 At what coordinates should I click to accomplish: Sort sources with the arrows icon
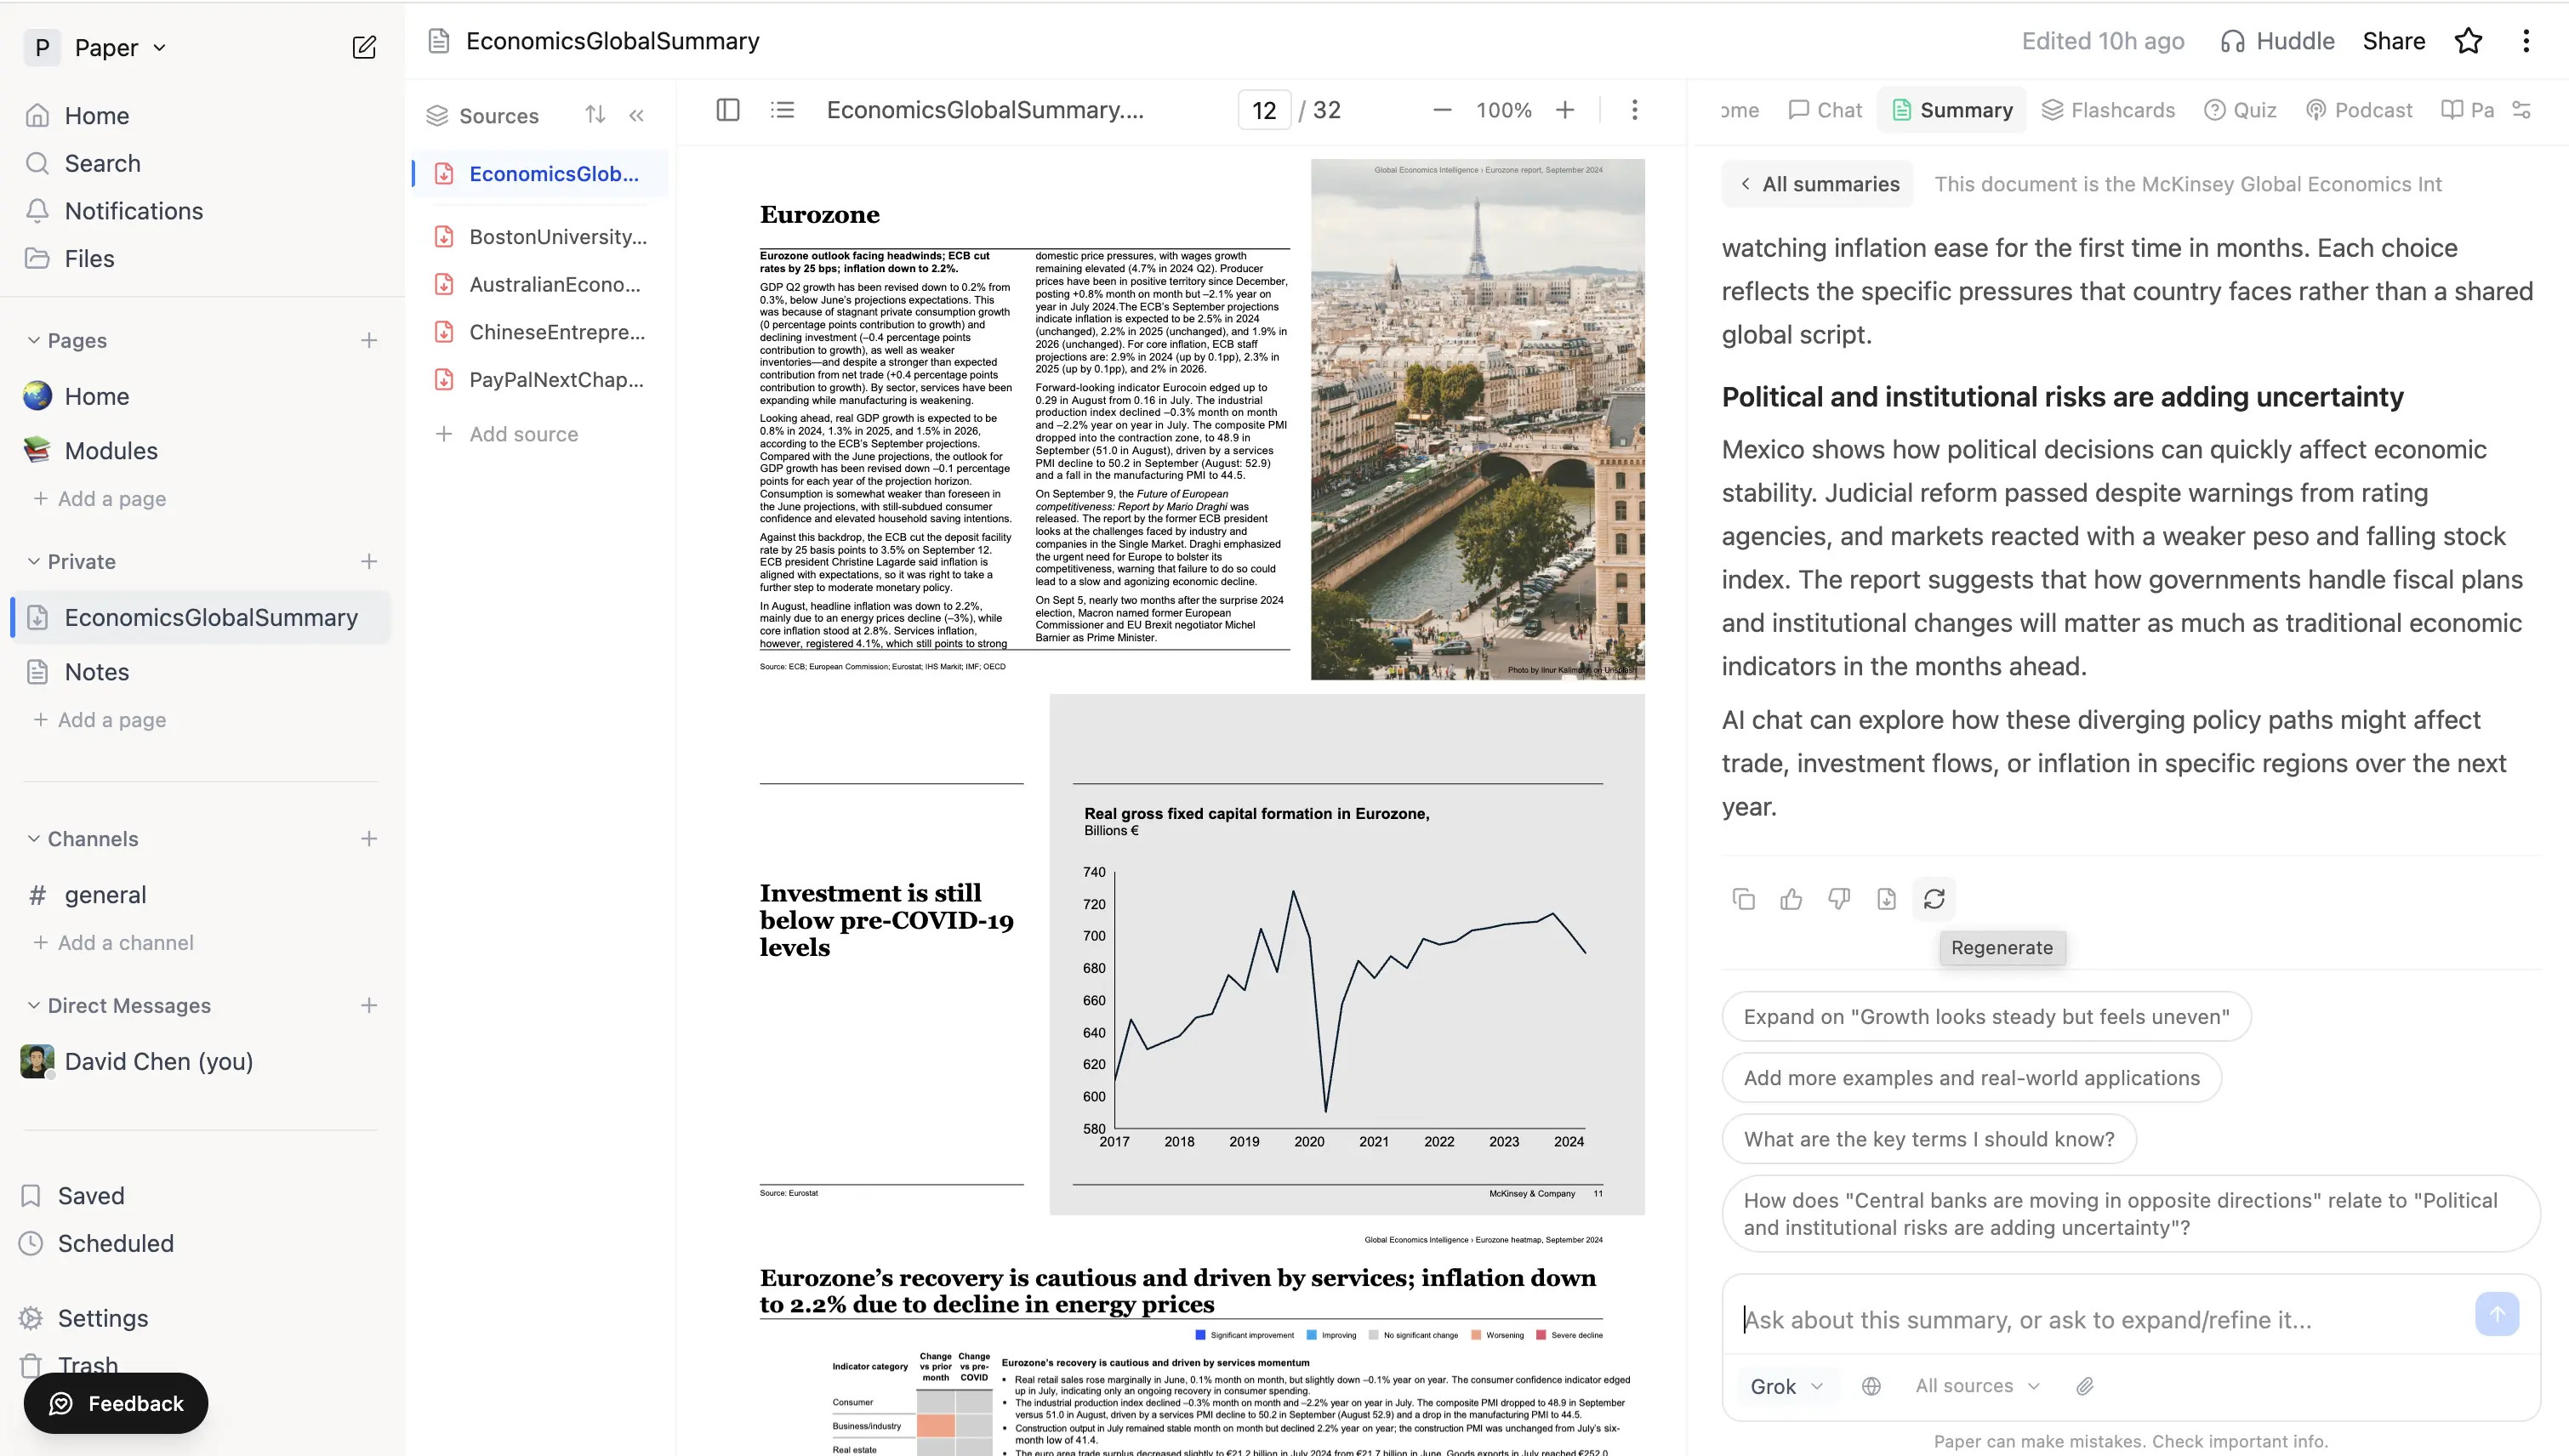595,115
